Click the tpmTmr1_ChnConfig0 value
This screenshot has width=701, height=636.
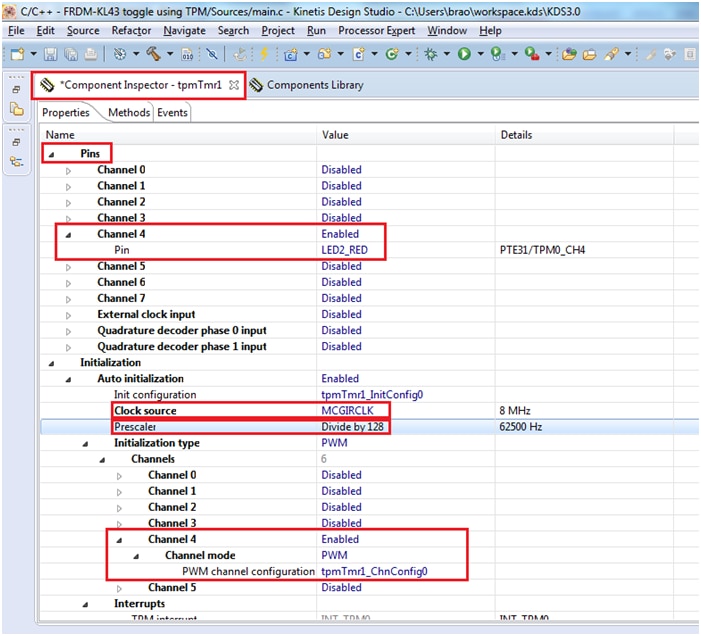[374, 571]
